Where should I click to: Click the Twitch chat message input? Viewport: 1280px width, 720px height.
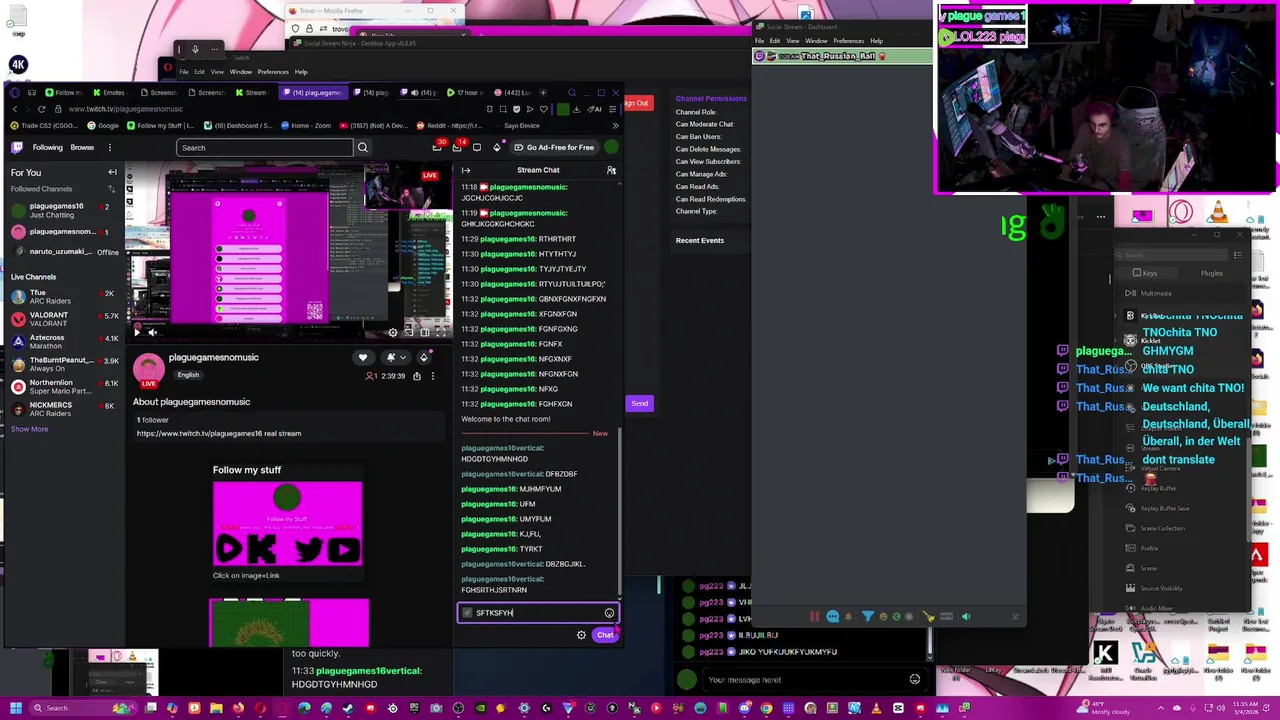(537, 612)
